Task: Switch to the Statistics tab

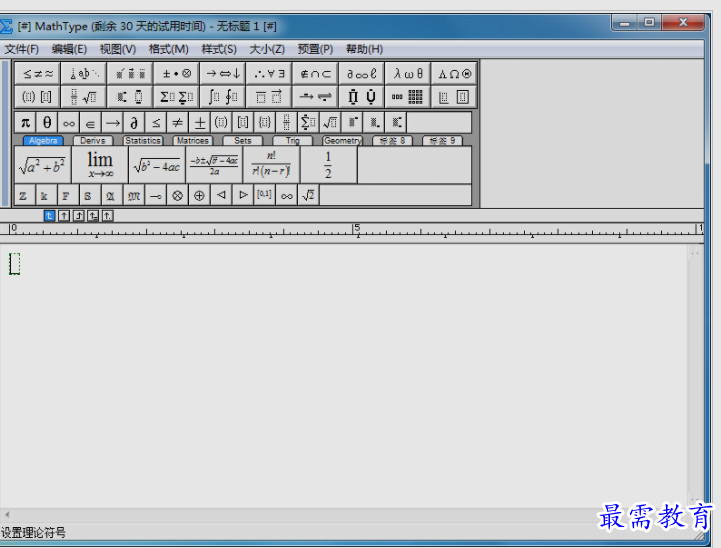Action: [x=143, y=141]
